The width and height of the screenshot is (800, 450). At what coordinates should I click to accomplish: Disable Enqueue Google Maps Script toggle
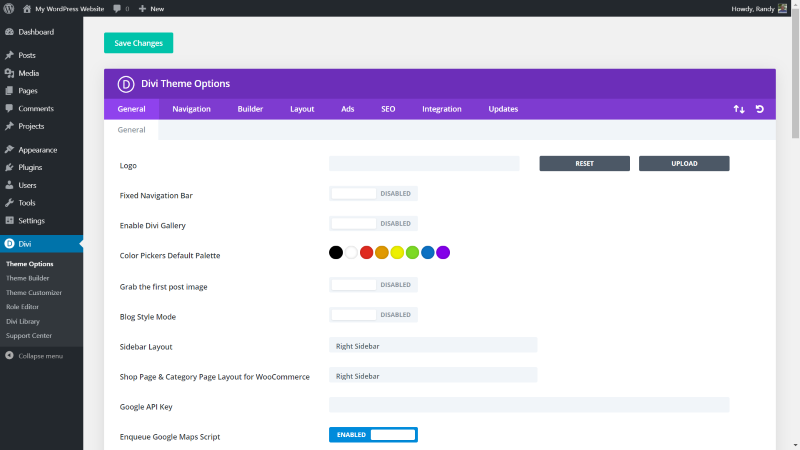click(373, 435)
